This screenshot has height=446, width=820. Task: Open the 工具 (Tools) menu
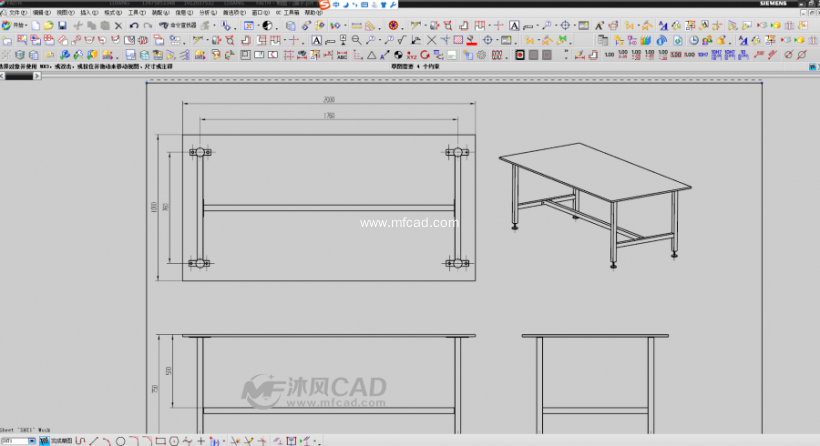(x=136, y=13)
